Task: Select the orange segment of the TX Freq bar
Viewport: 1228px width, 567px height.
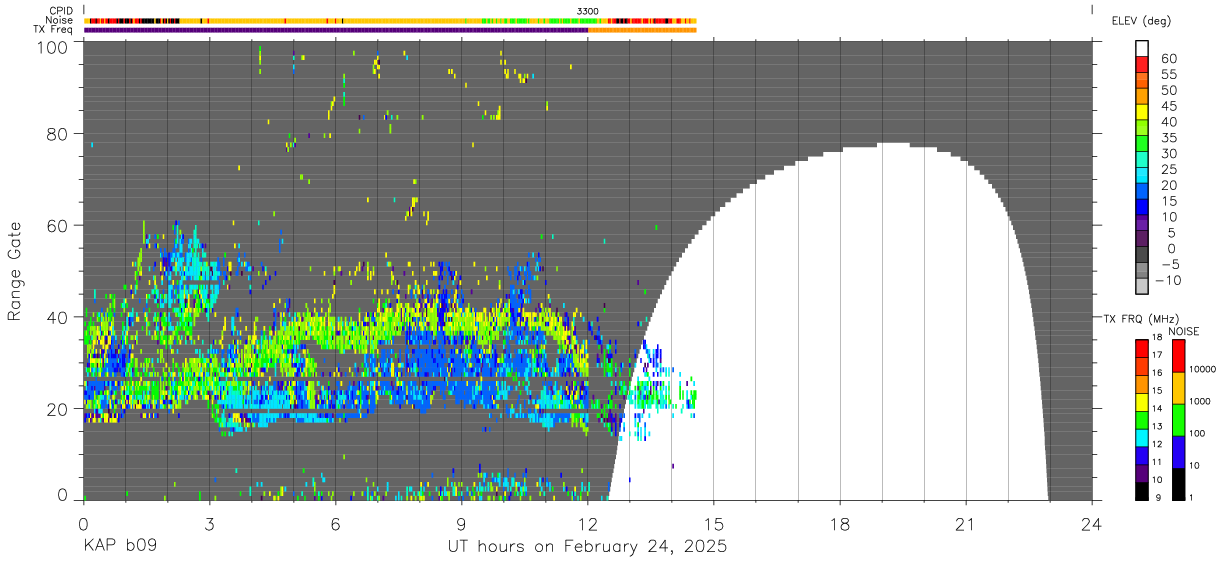Action: tap(642, 29)
